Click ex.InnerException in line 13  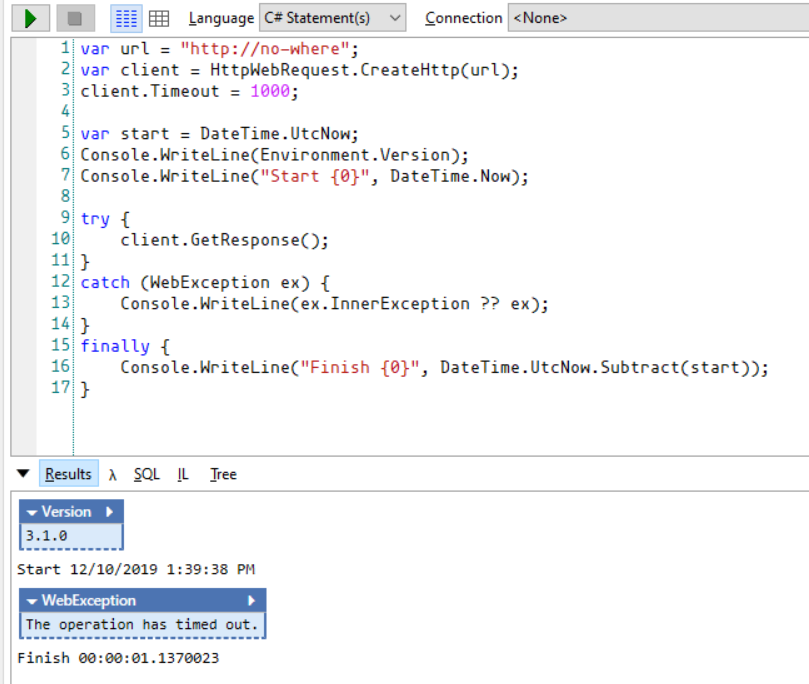pos(385,304)
